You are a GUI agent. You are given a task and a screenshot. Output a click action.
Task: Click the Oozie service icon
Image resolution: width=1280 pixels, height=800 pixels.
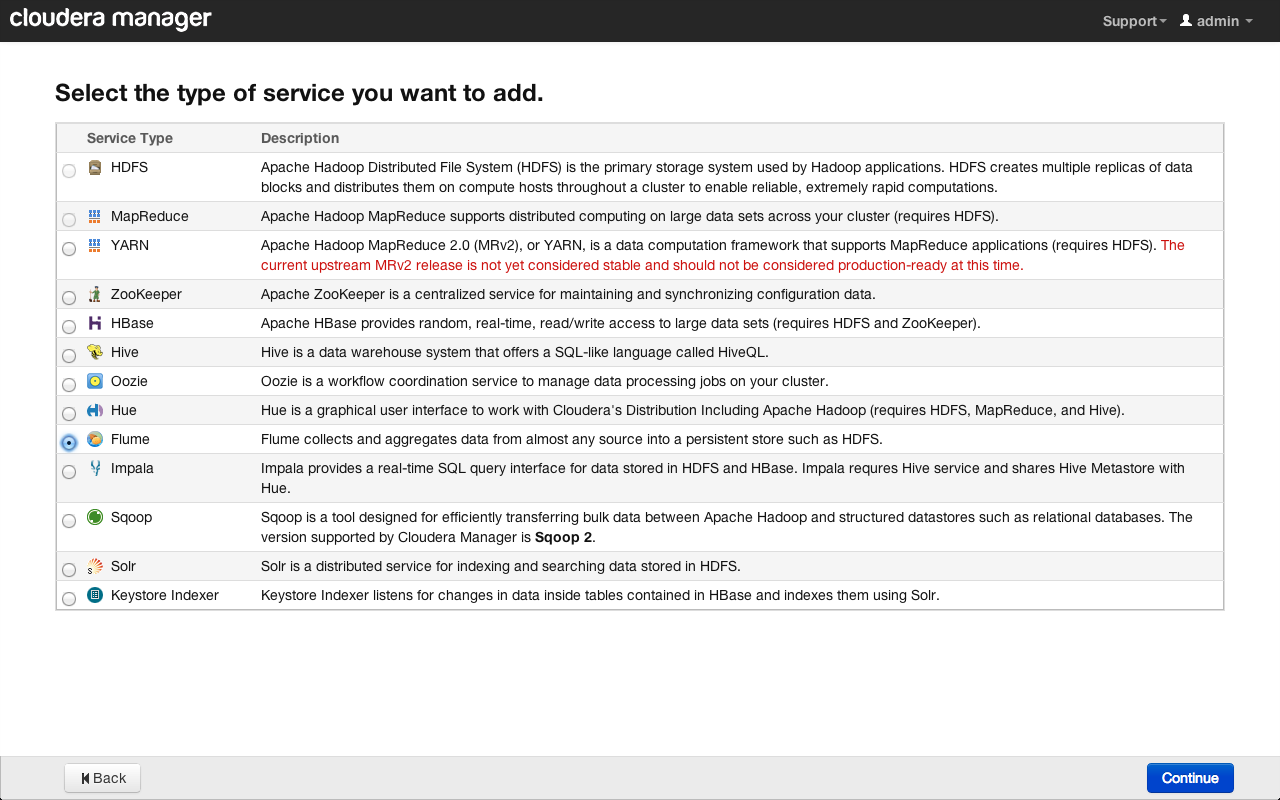(95, 381)
